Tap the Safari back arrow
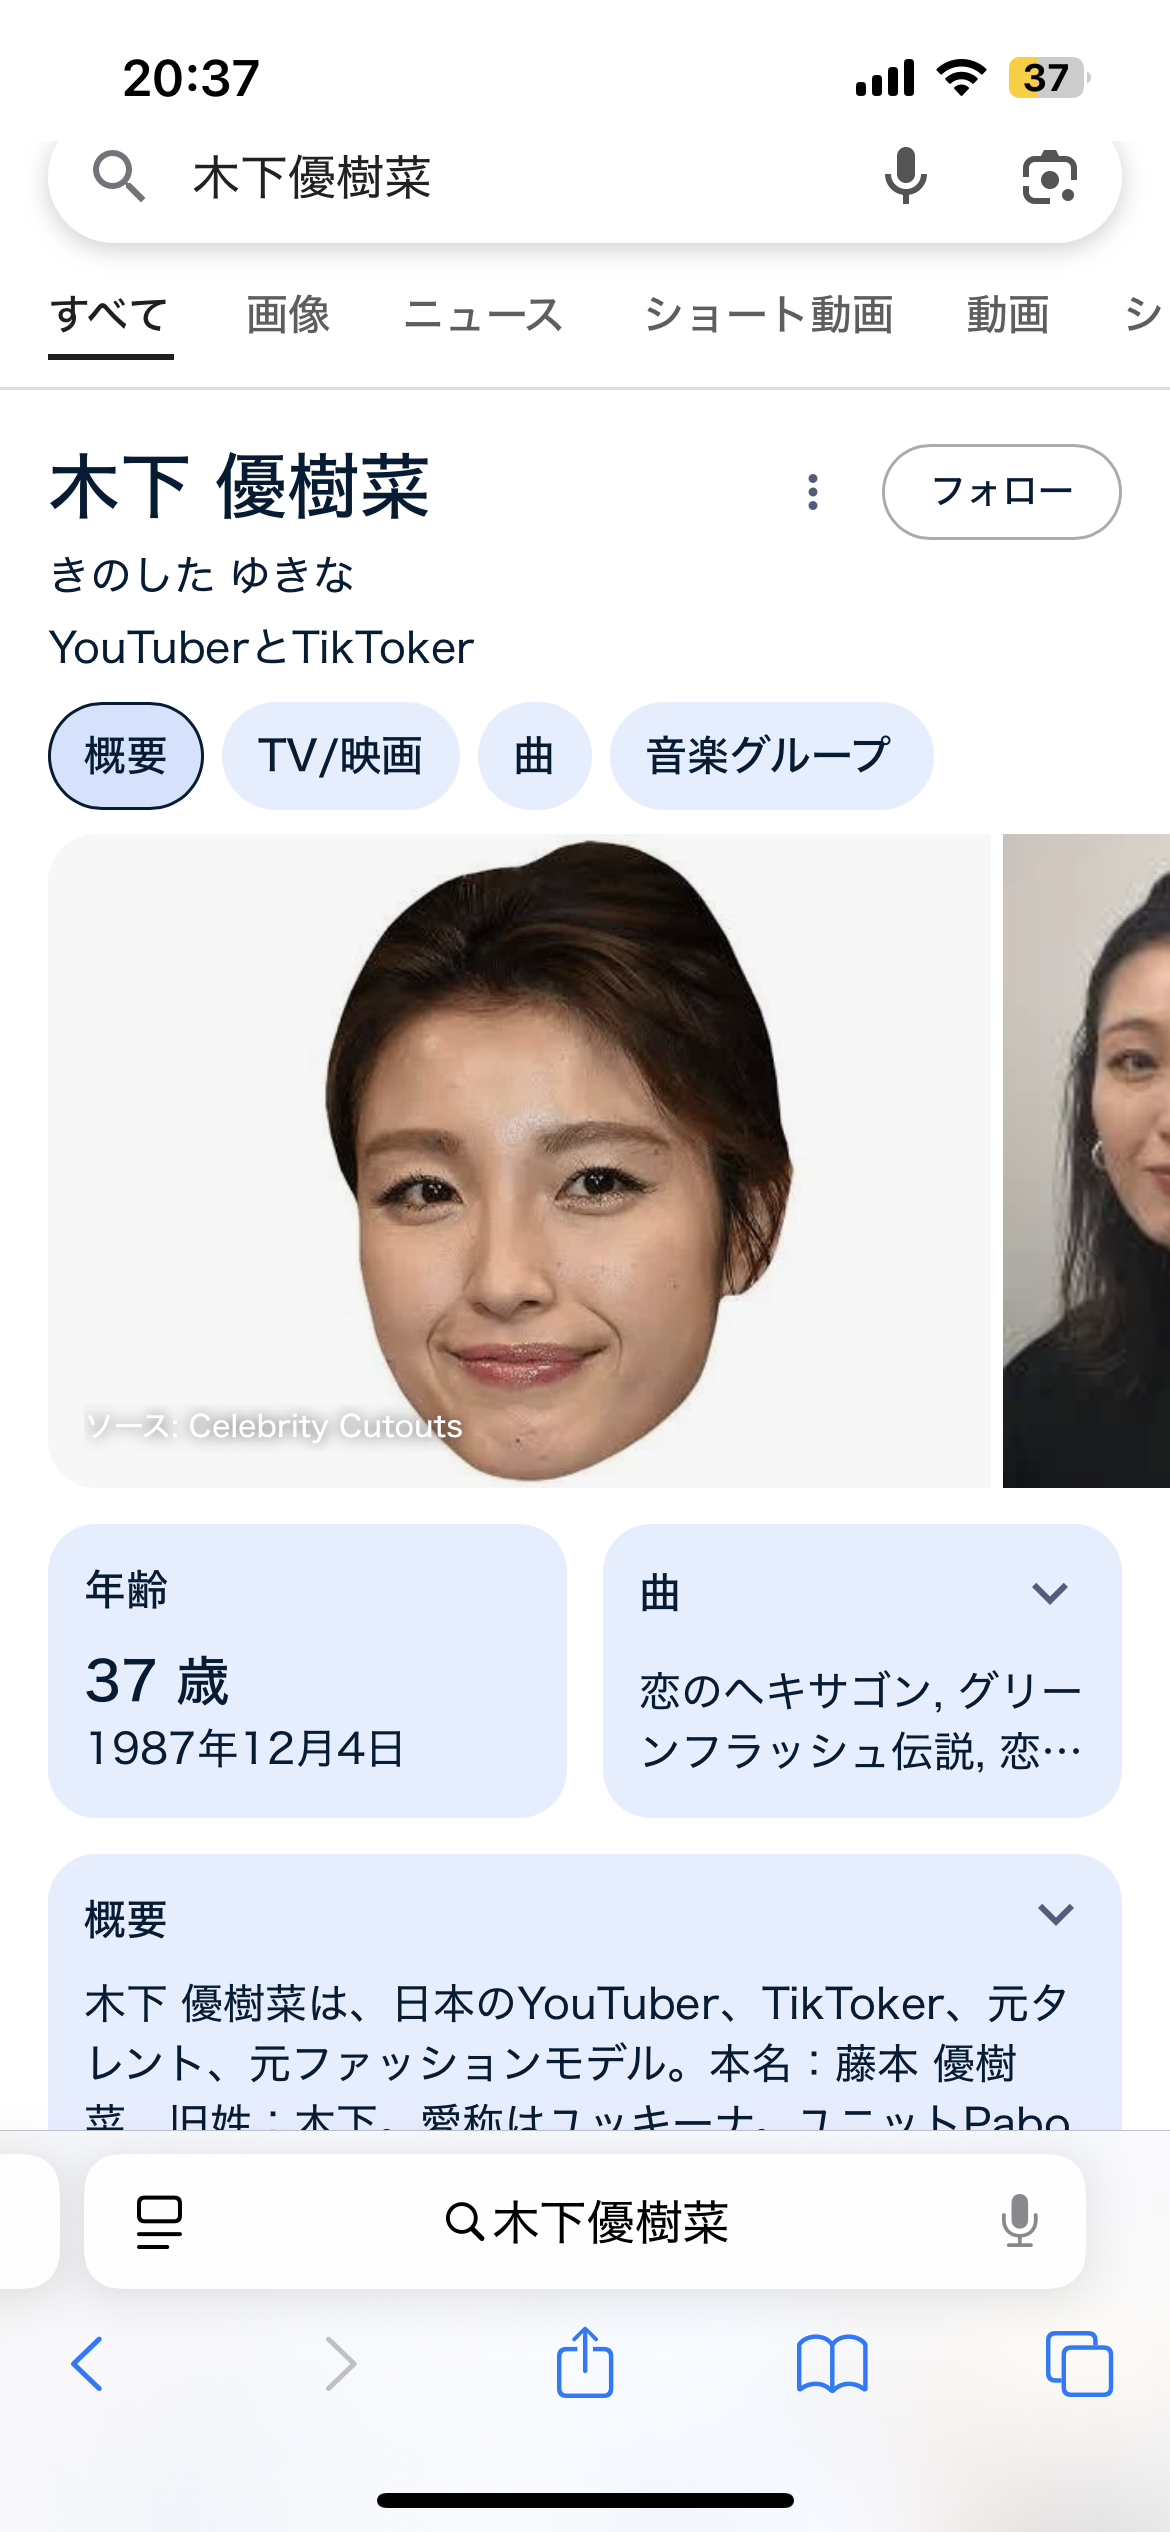The width and height of the screenshot is (1170, 2532). 87,2364
